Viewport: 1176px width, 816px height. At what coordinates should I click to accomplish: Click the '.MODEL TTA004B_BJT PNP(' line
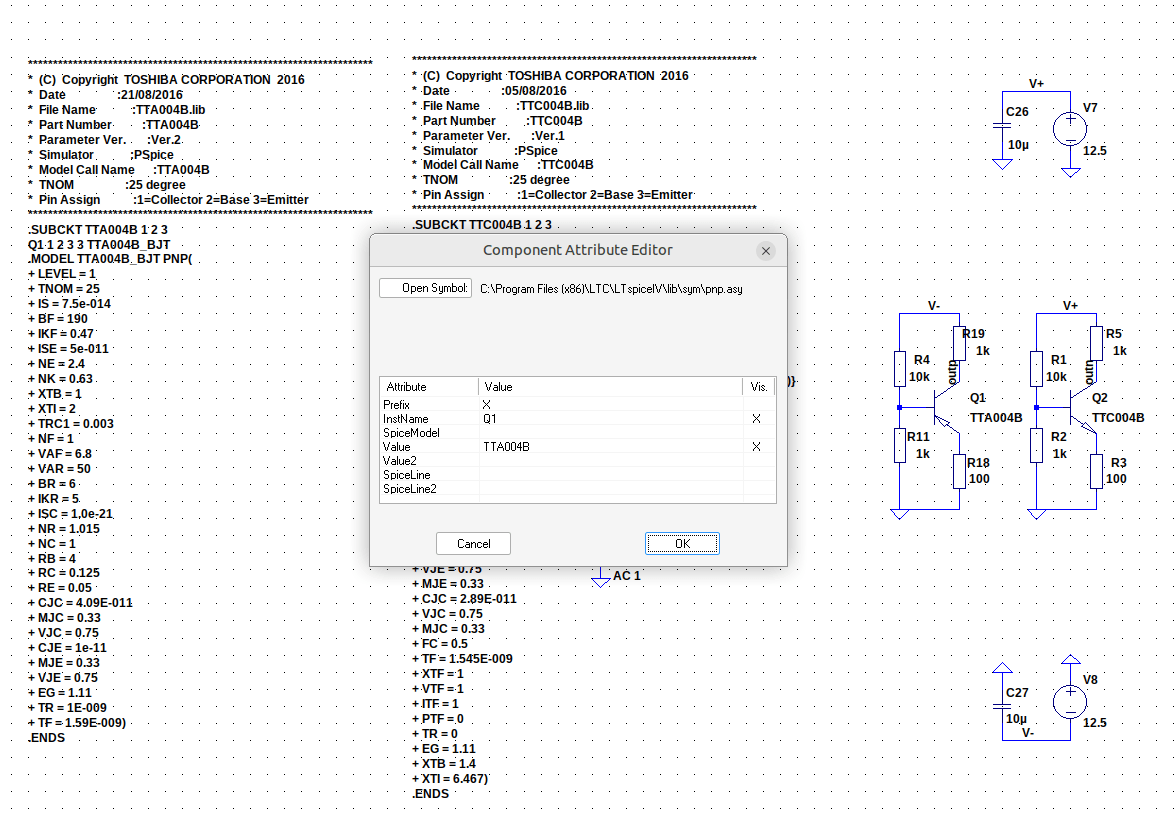click(110, 260)
